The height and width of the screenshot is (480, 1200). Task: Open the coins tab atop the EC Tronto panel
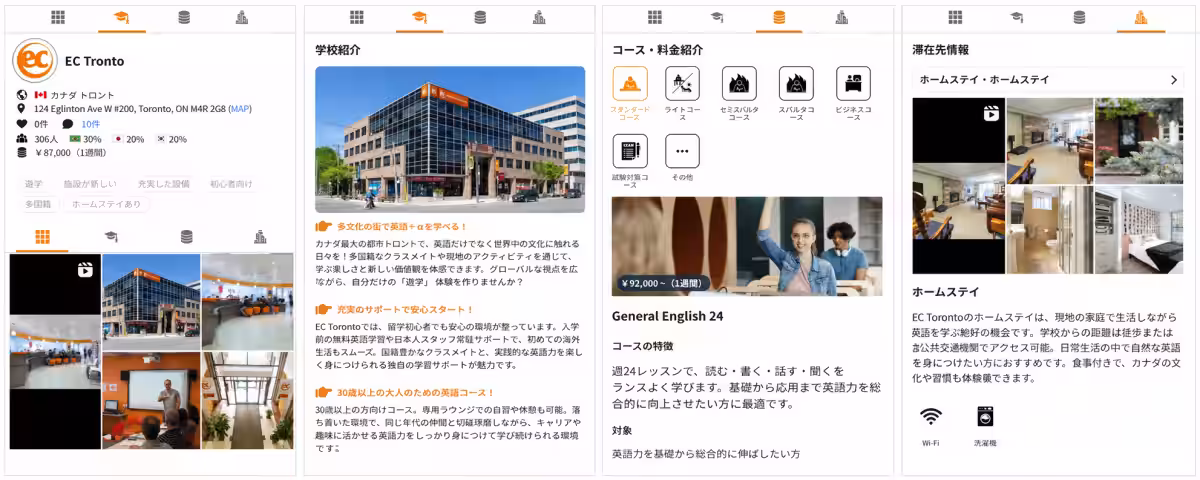[x=182, y=17]
